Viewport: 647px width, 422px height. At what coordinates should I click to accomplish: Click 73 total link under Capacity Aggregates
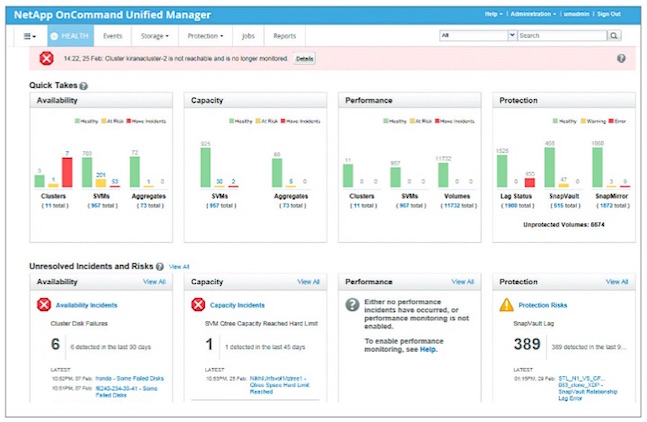[293, 205]
